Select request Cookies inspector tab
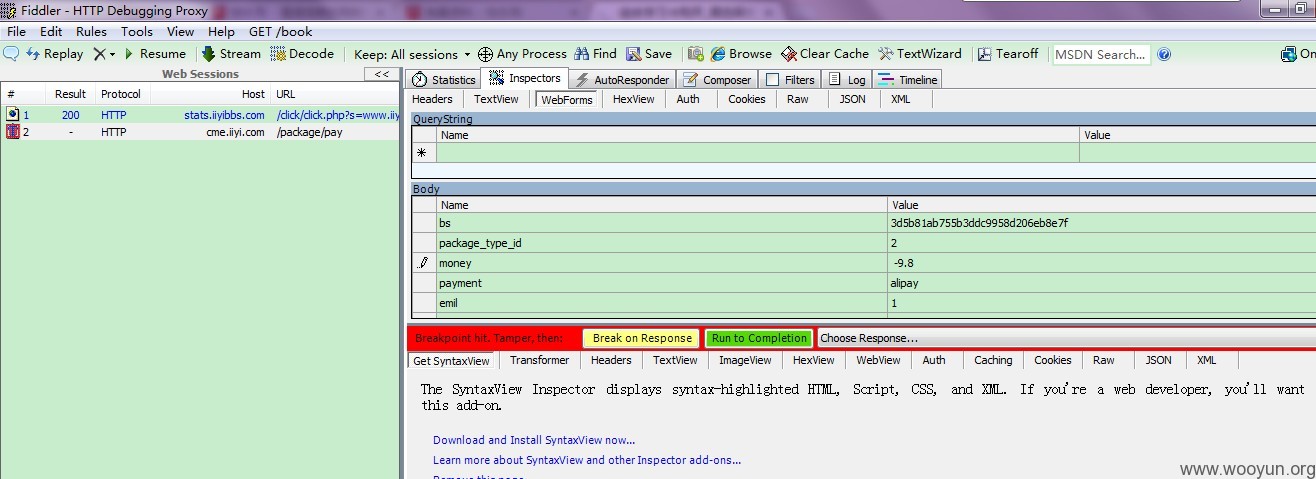This screenshot has width=1316, height=479. [746, 99]
